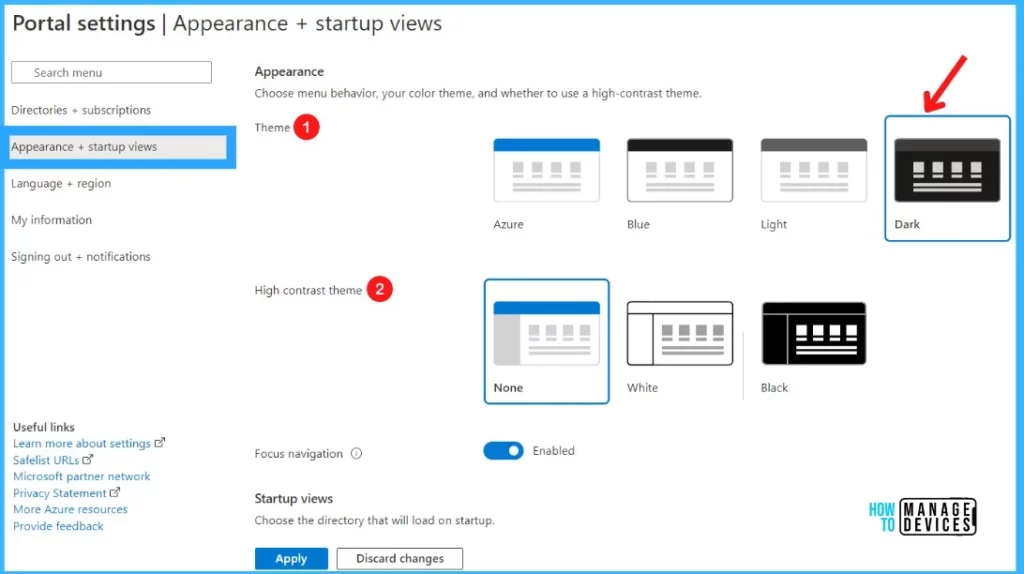Open Directories + subscriptions menu item

(81, 110)
